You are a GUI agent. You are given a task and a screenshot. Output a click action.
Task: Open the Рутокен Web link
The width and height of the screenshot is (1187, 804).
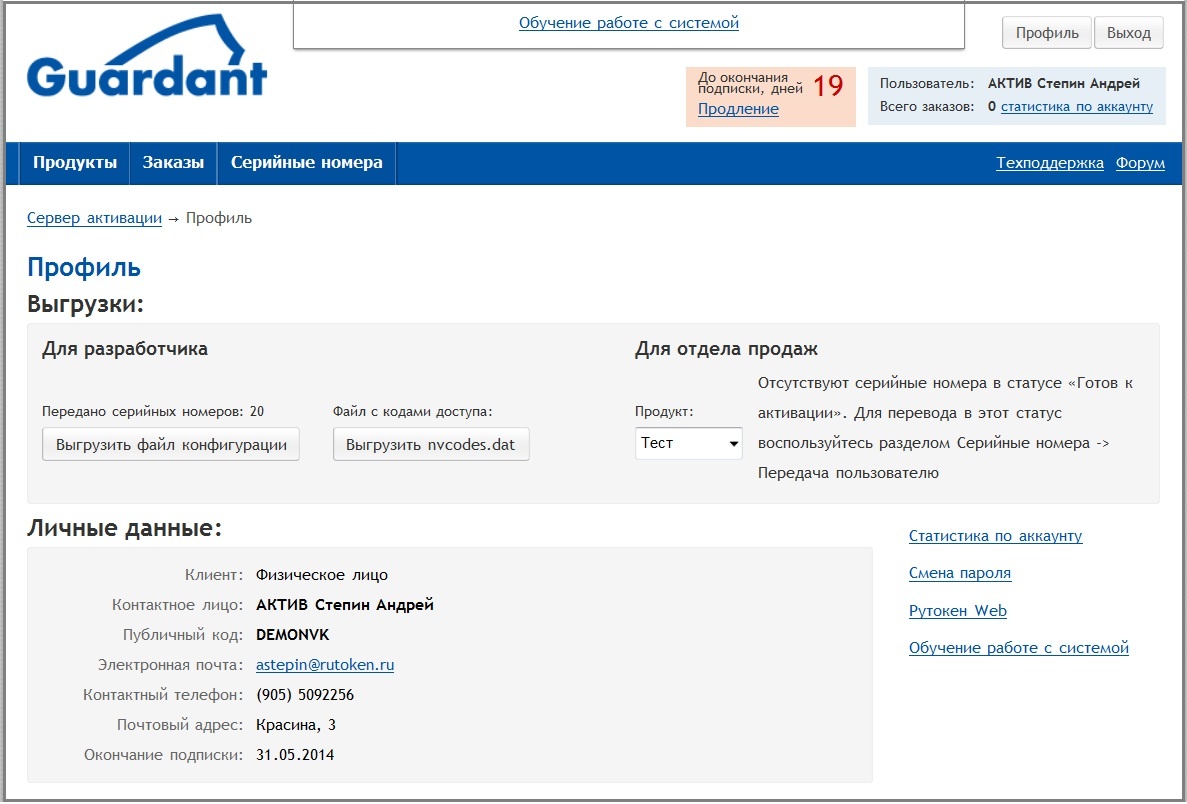click(957, 611)
